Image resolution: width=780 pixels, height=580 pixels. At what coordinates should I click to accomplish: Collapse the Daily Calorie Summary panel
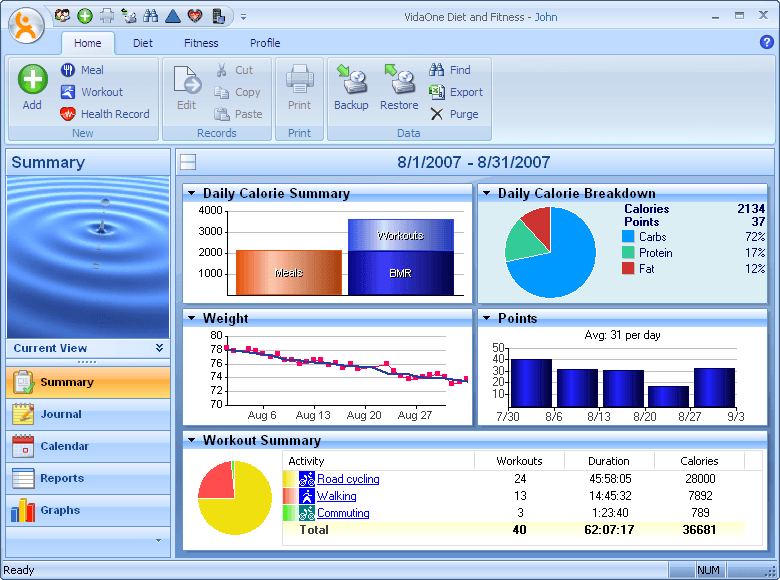click(191, 193)
